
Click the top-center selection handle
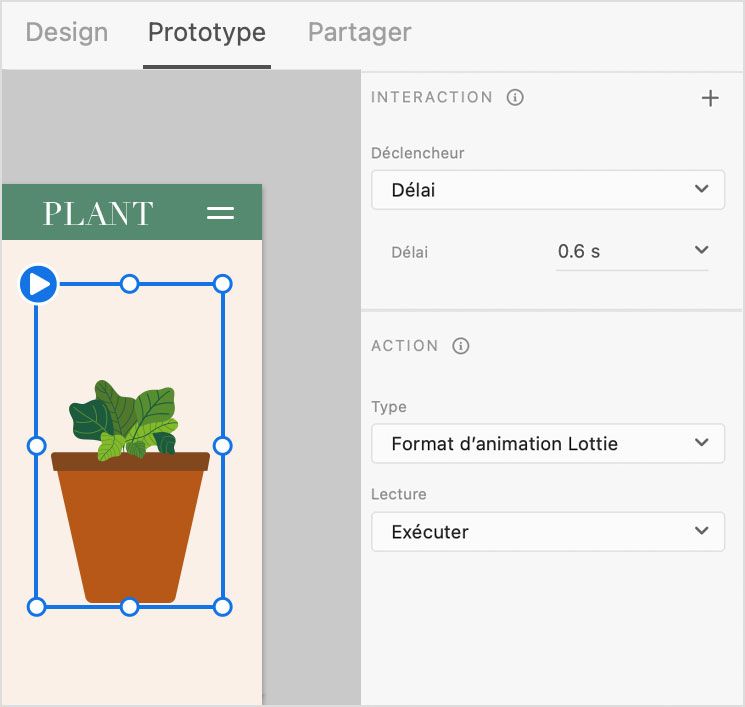pos(129,284)
